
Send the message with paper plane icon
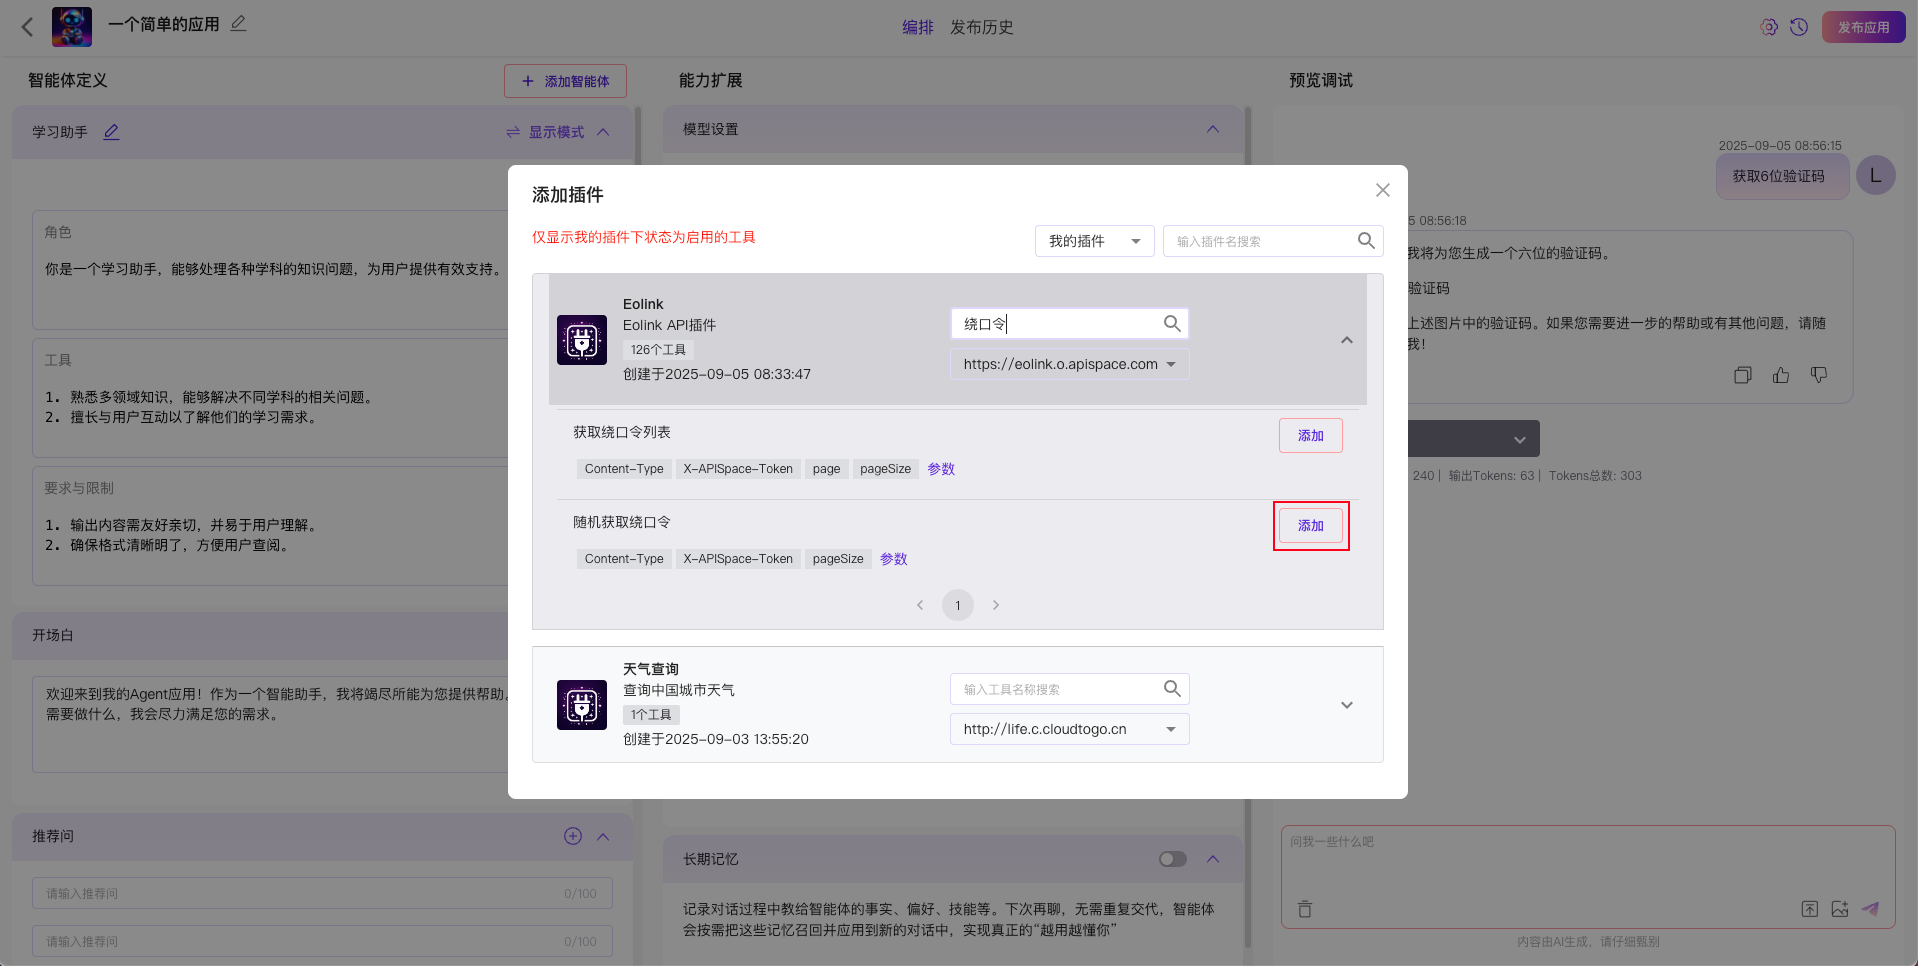(x=1871, y=909)
